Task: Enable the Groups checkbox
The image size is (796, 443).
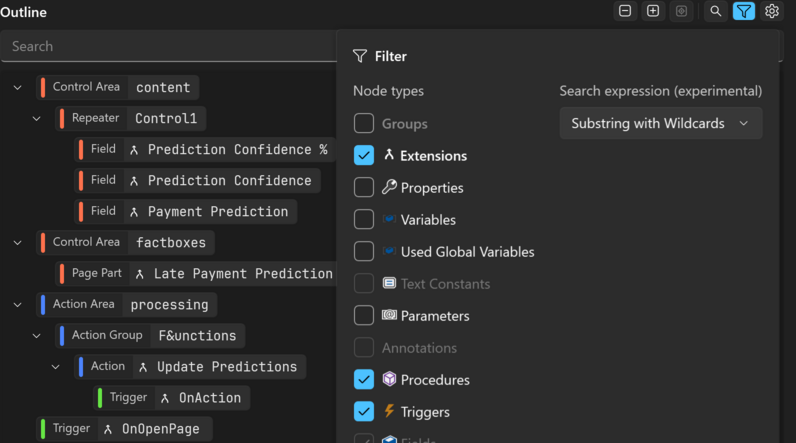Action: pos(364,123)
